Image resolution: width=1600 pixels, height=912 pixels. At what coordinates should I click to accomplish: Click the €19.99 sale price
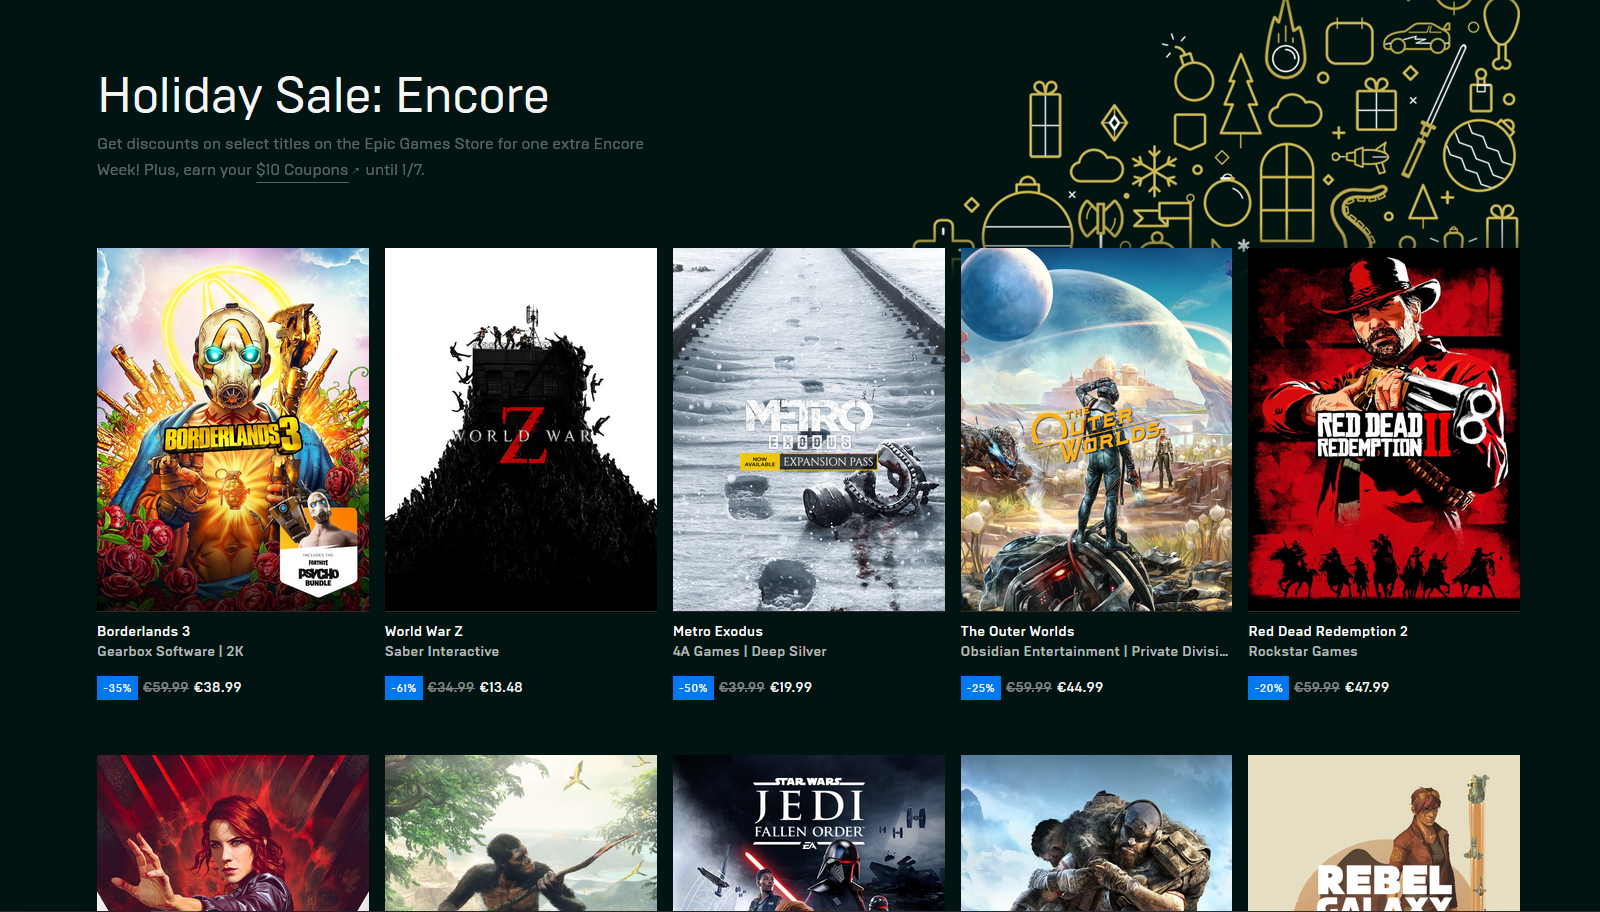click(791, 687)
